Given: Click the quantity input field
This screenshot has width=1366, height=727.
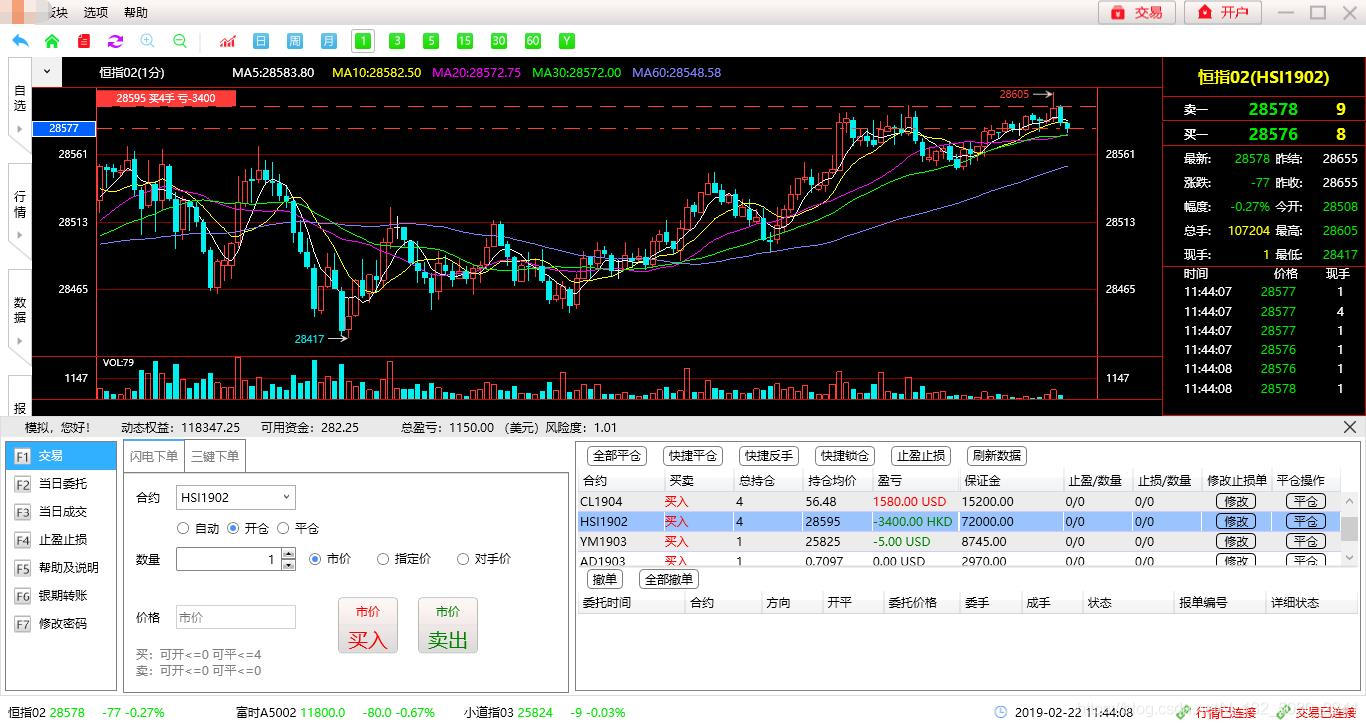Looking at the screenshot, I should [229, 559].
